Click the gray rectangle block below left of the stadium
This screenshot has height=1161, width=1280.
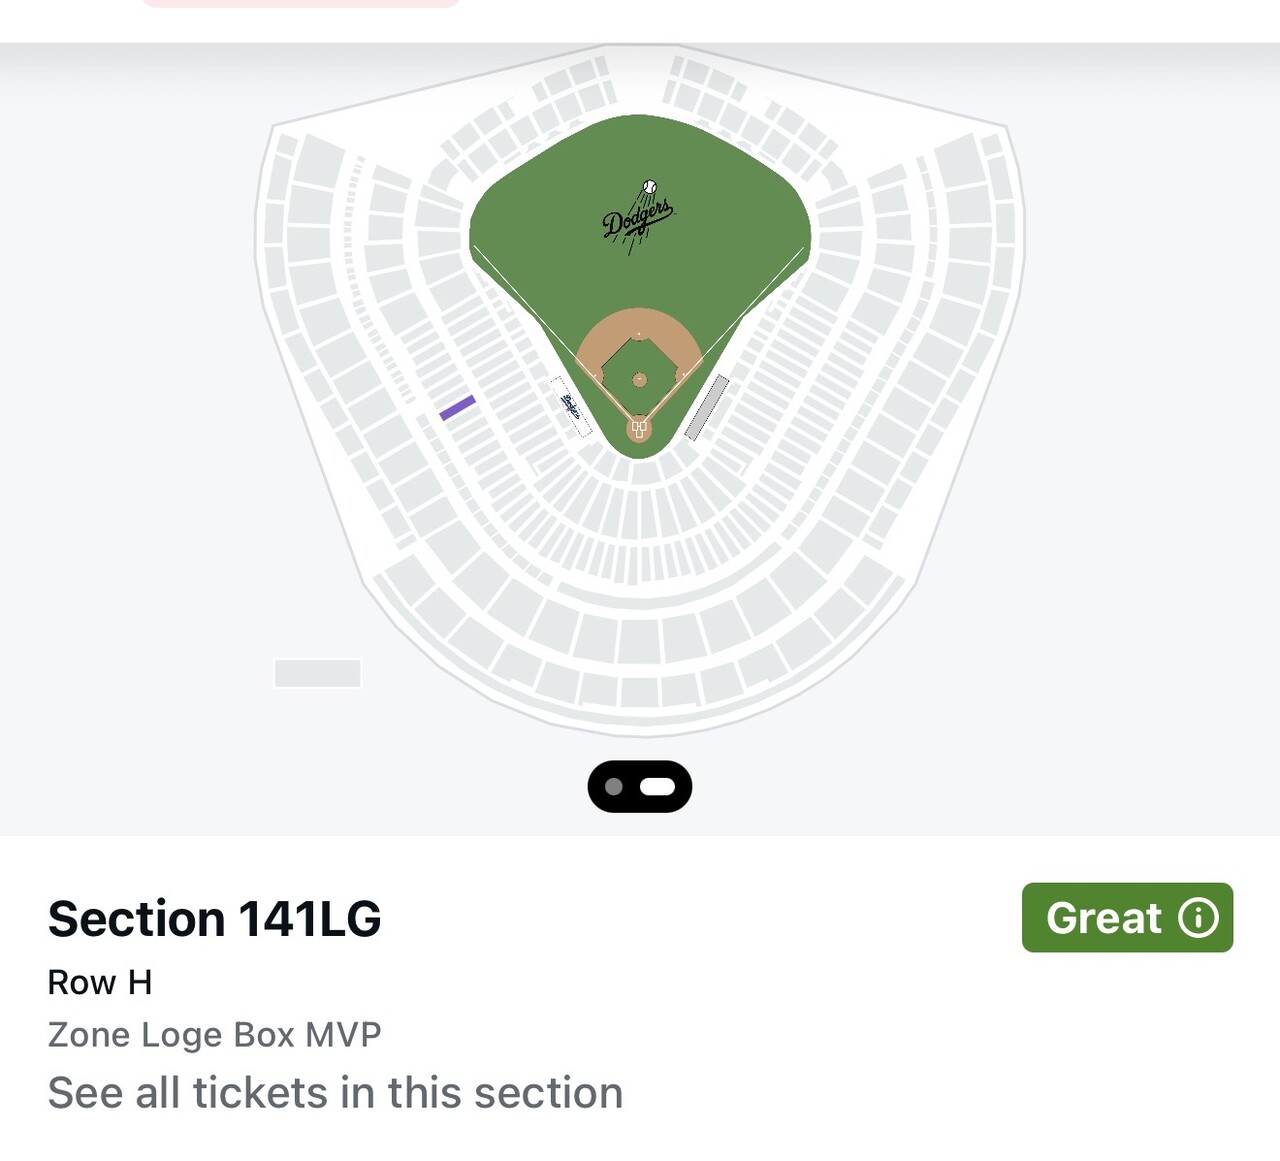[317, 673]
